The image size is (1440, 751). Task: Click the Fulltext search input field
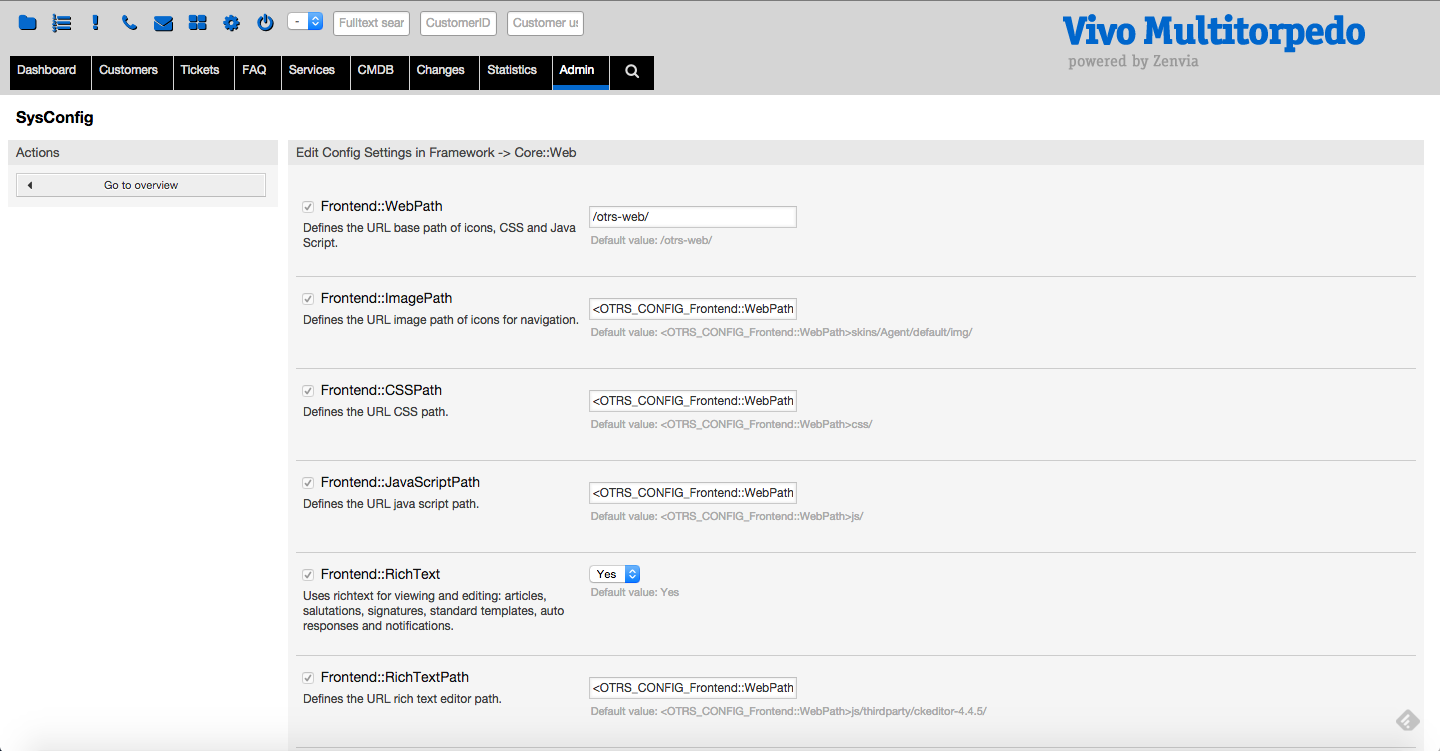pos(371,23)
